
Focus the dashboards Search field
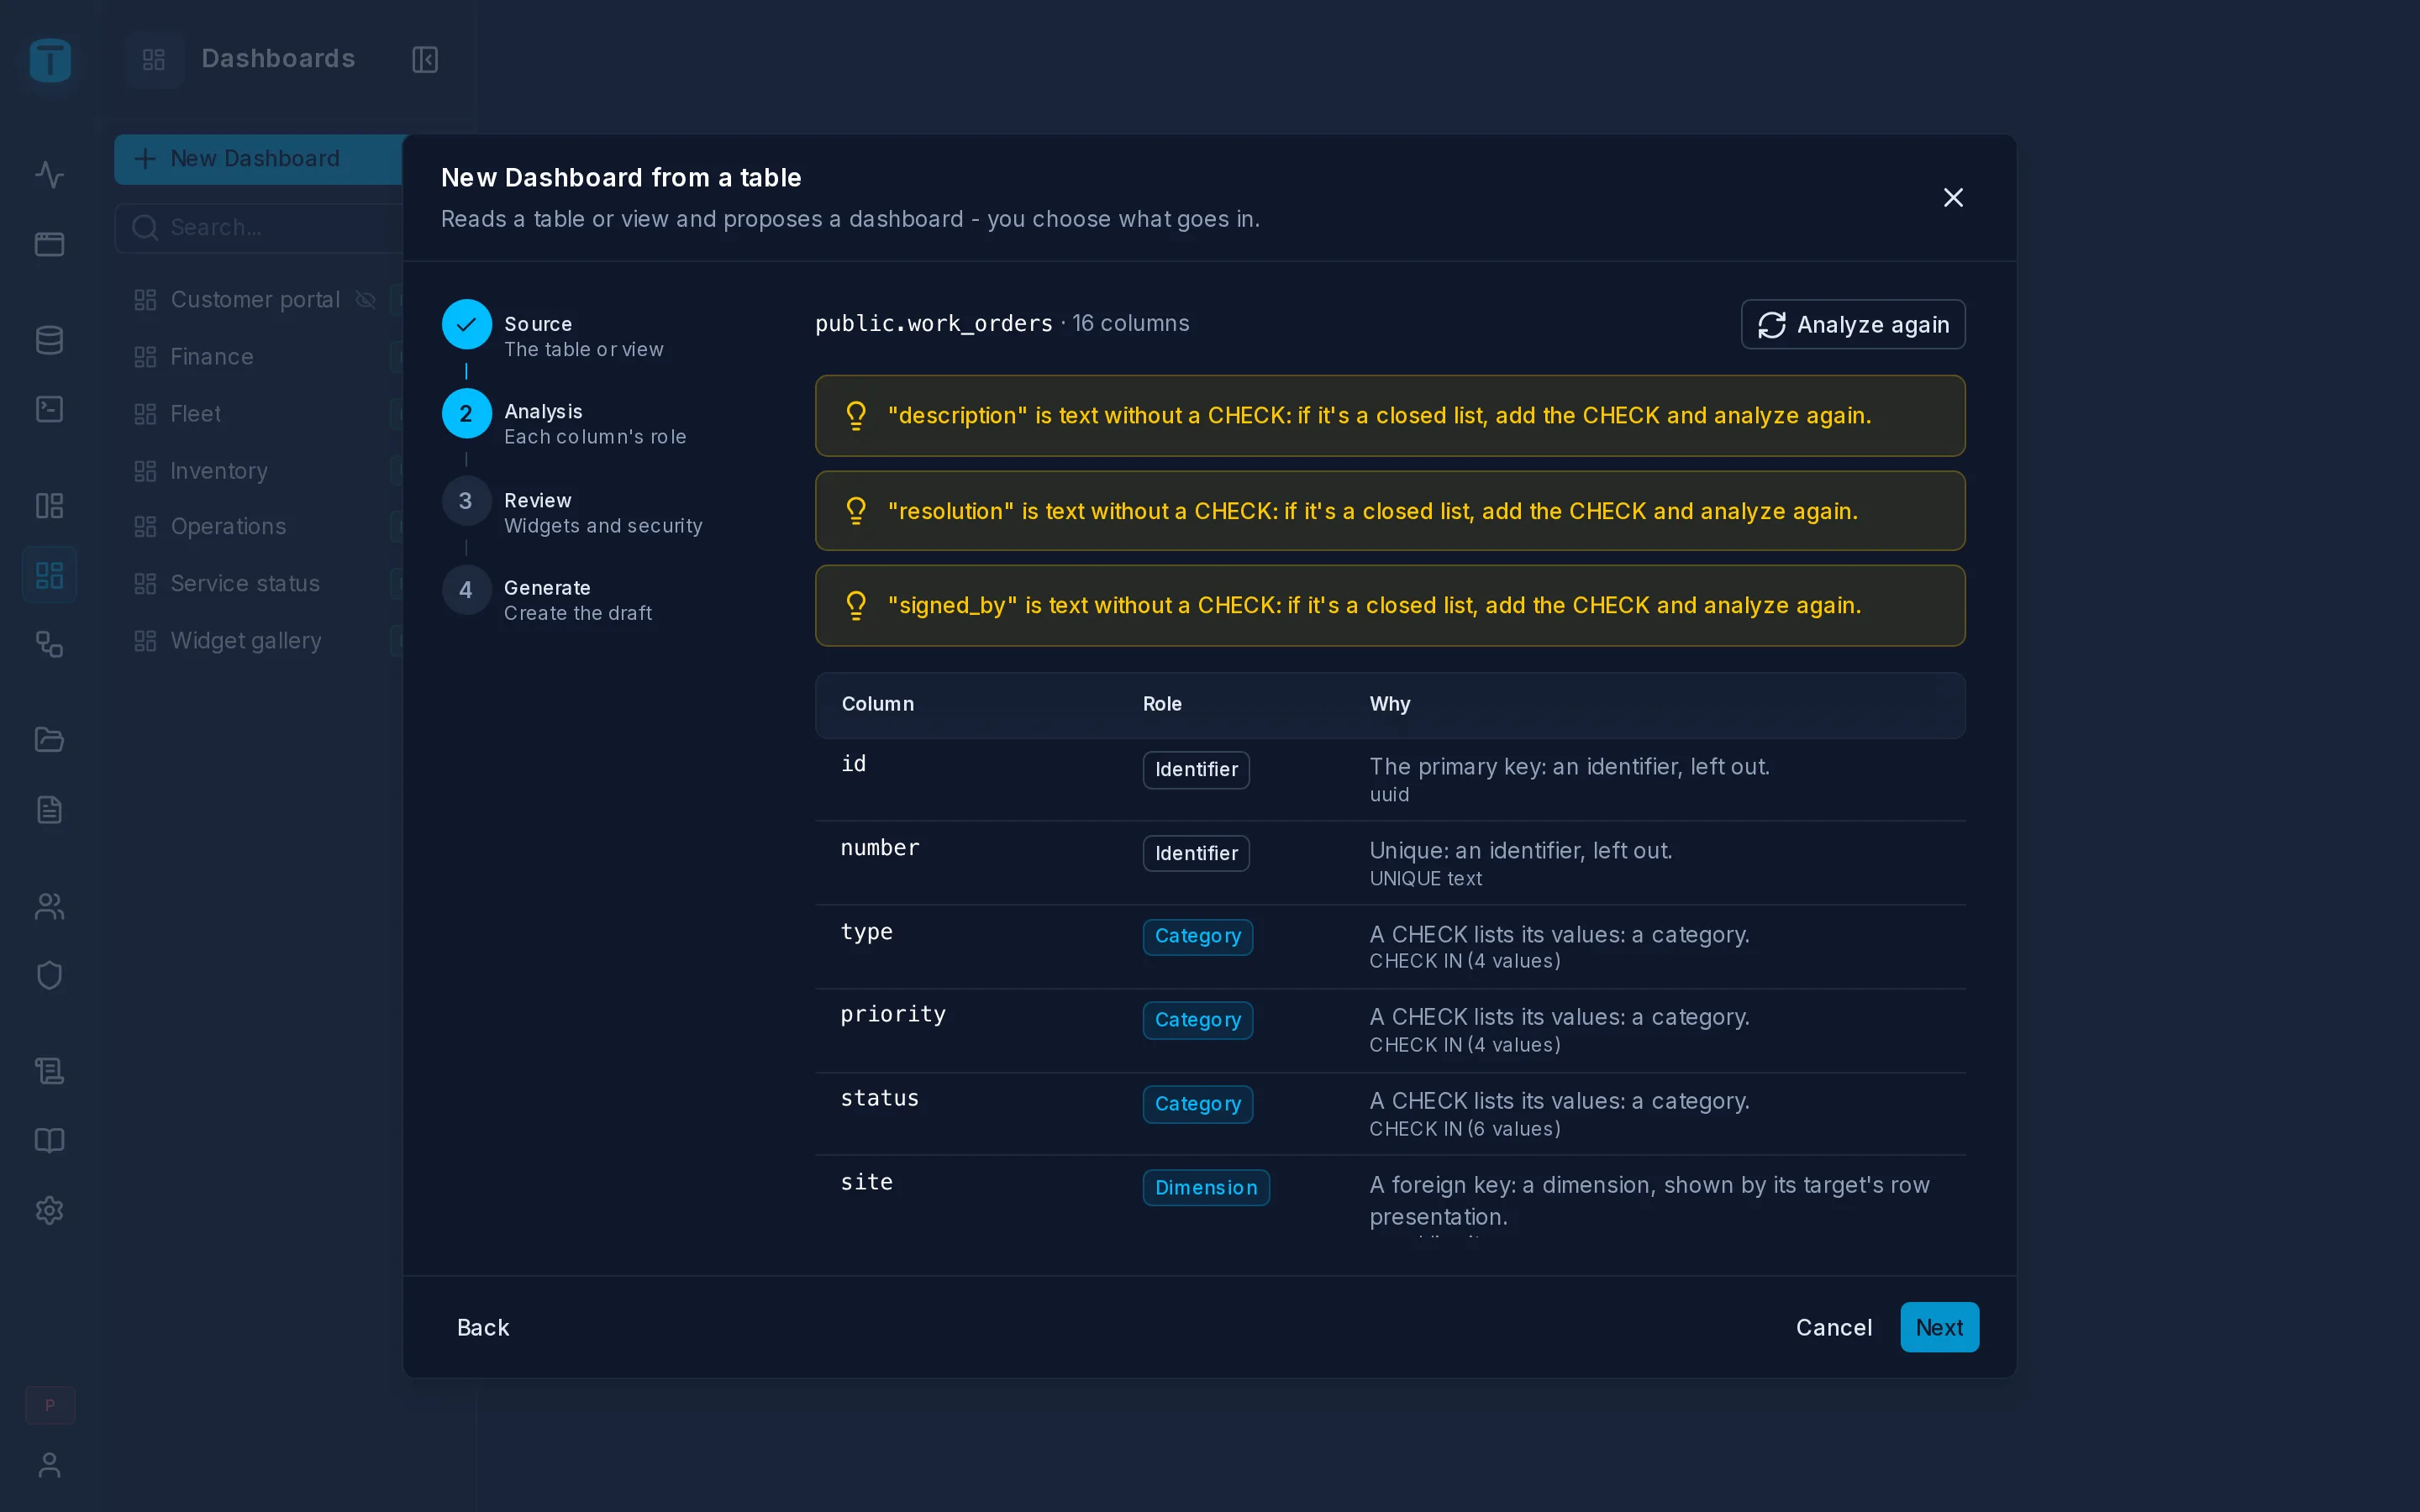260,228
